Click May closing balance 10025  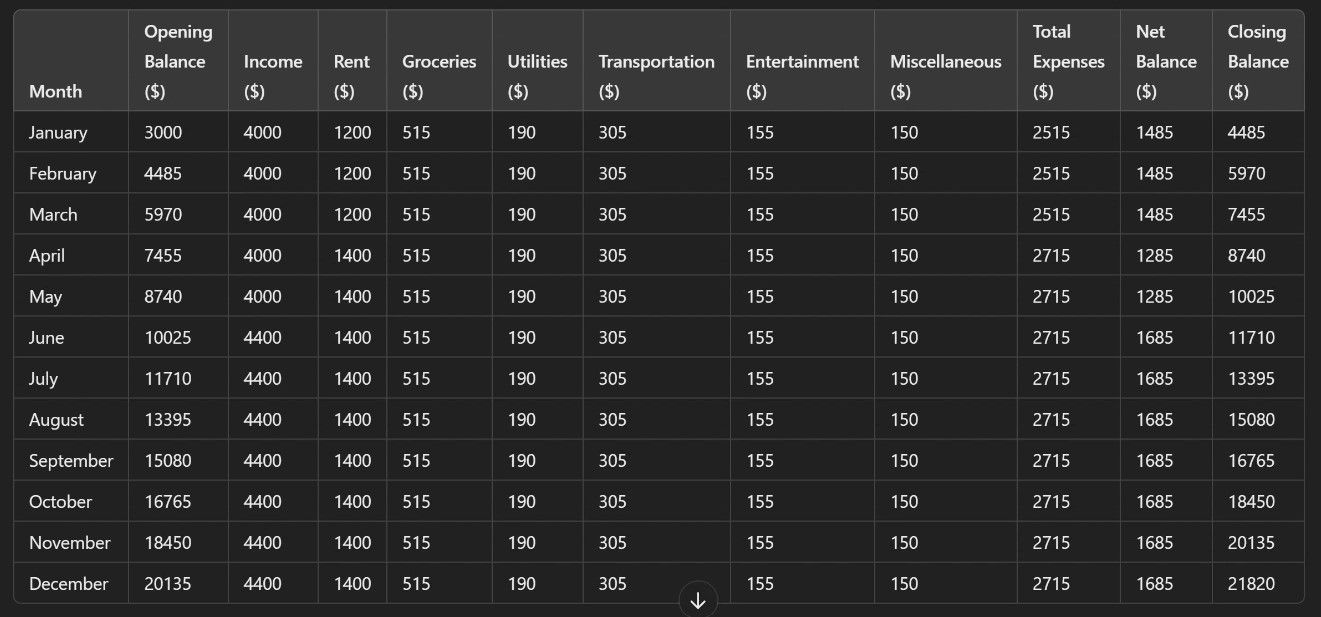(x=1251, y=296)
